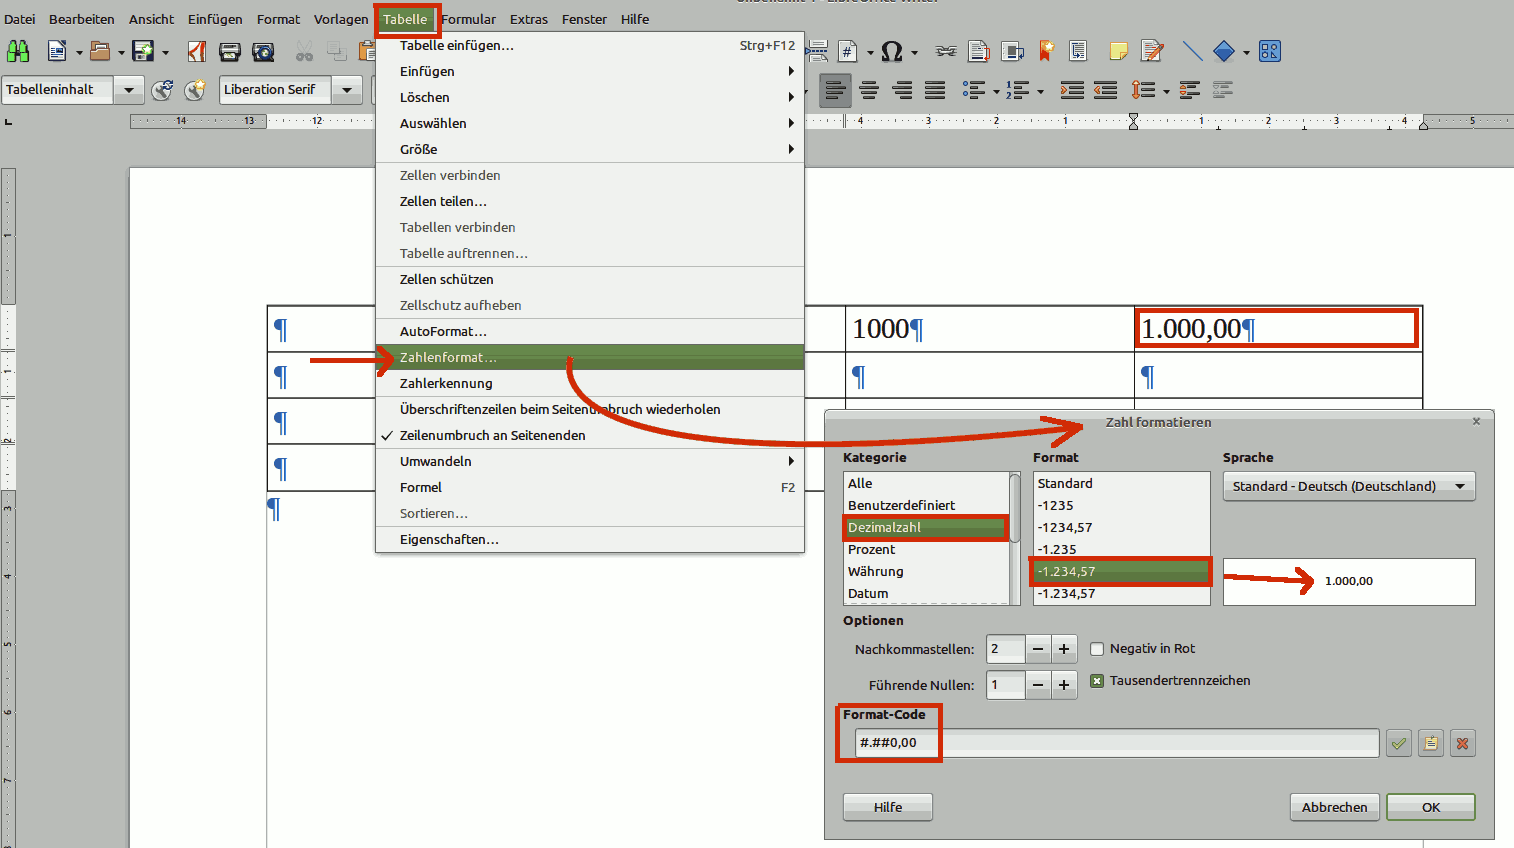This screenshot has height=848, width=1514.
Task: Center align text
Action: 869,91
